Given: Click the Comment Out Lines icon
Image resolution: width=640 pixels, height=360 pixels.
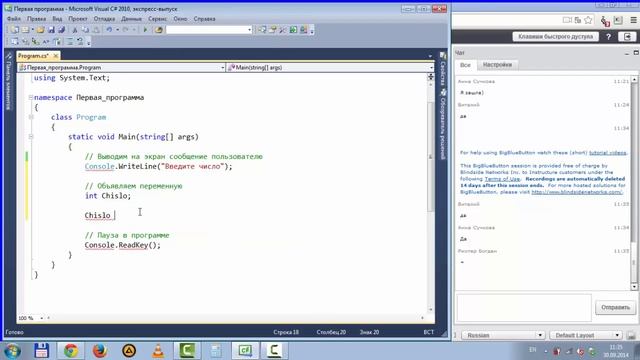Looking at the screenshot, I should [x=70, y=42].
